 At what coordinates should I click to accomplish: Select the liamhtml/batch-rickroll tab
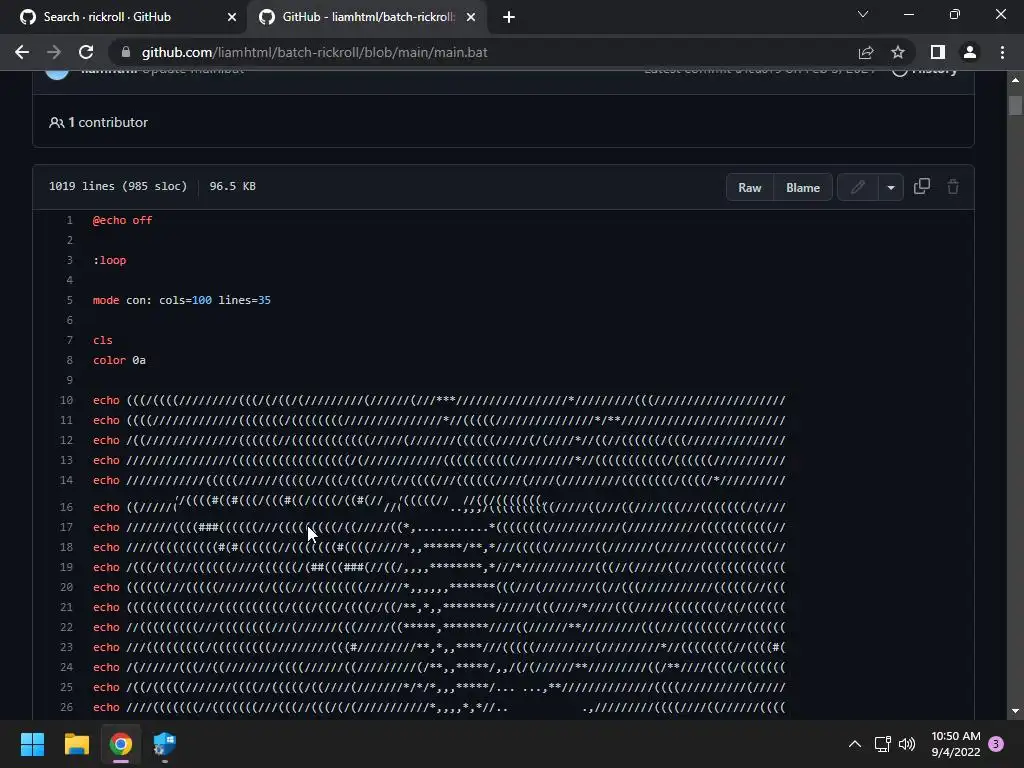367,17
